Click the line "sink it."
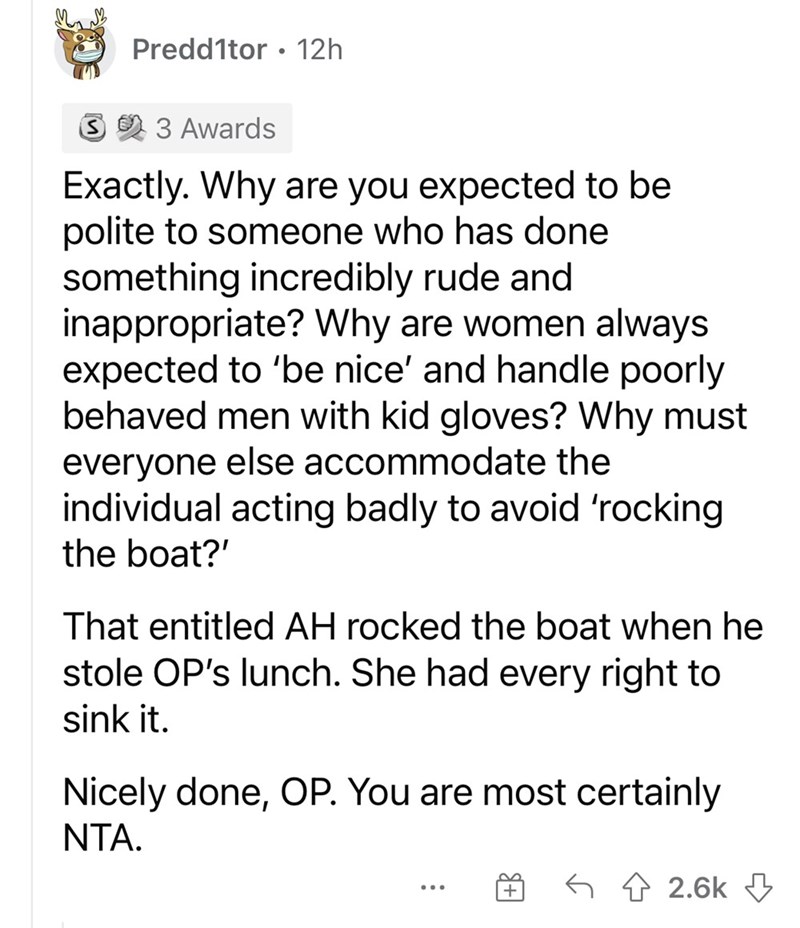This screenshot has width=800, height=928. [x=116, y=720]
